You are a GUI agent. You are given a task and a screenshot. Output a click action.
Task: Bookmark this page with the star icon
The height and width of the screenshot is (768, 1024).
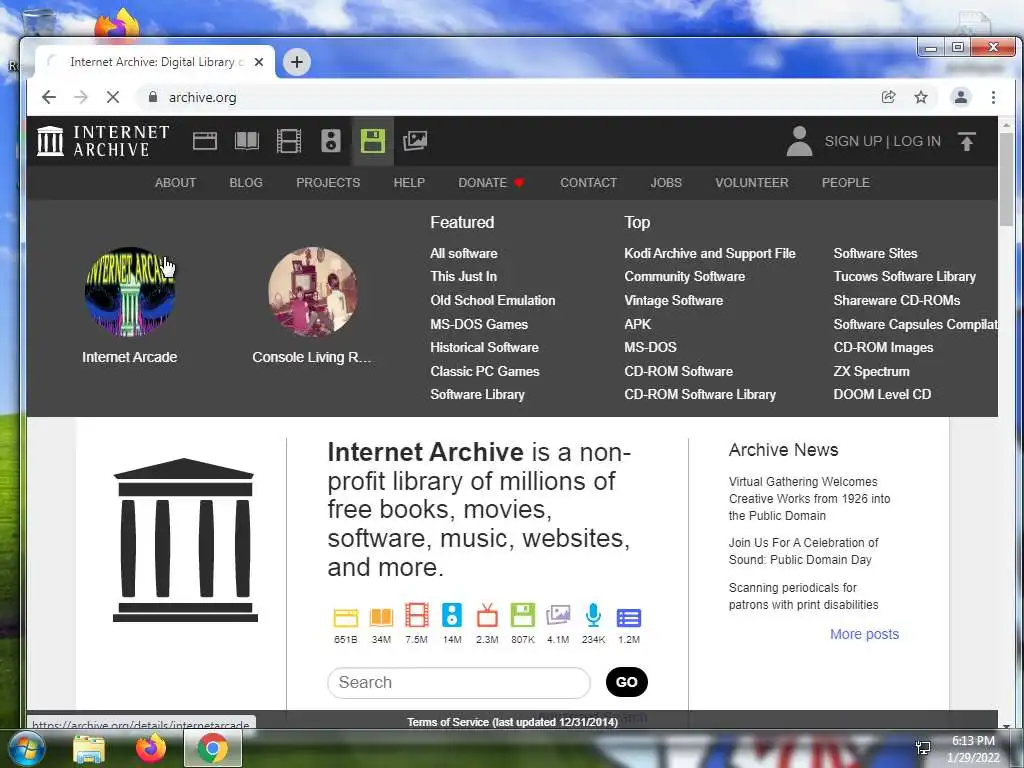921,97
